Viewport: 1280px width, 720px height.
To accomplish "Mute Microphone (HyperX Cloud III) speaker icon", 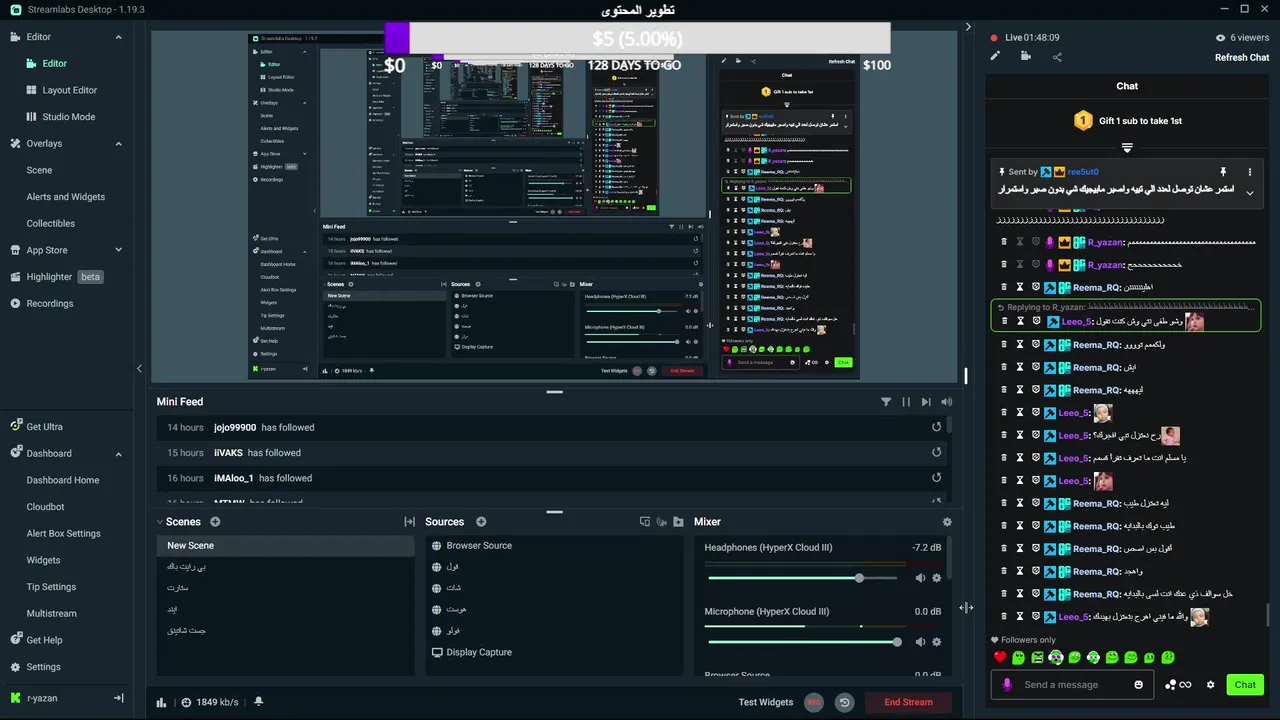I will (920, 642).
